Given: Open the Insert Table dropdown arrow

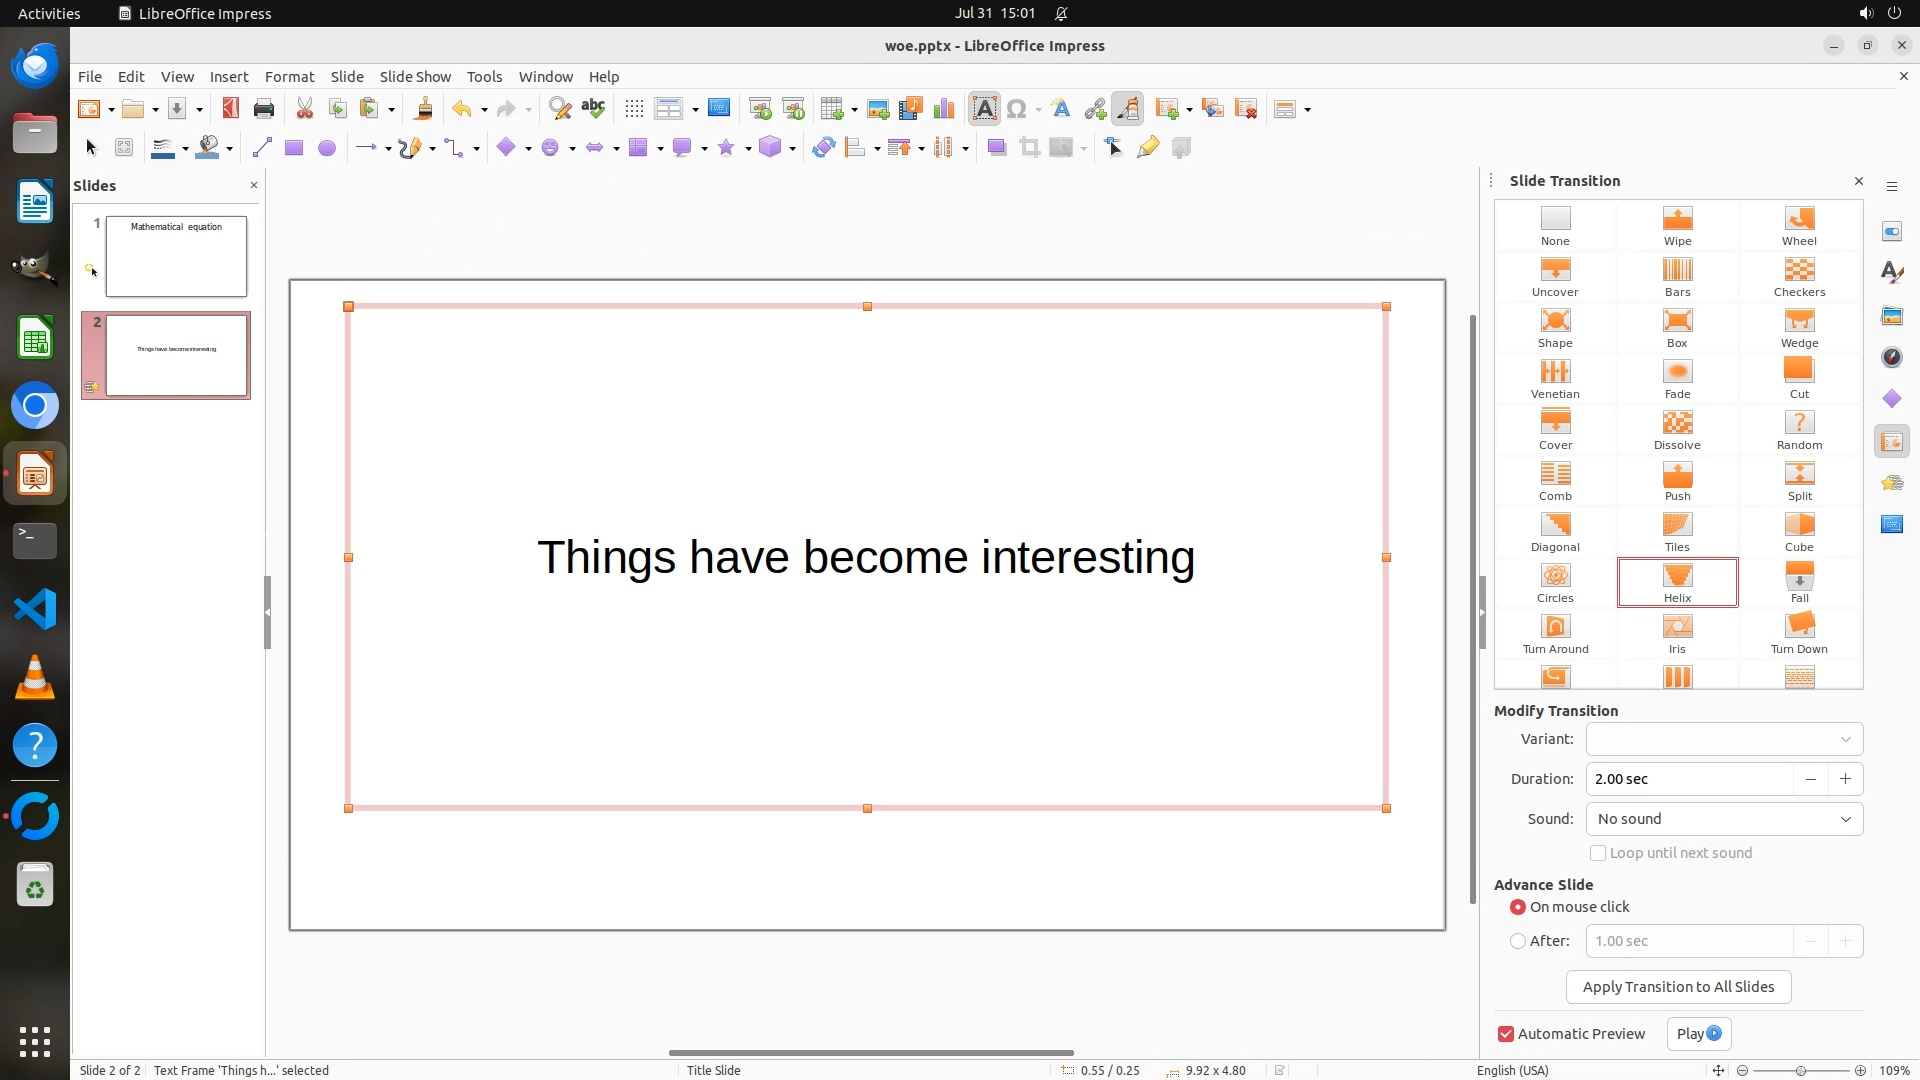Looking at the screenshot, I should pyautogui.click(x=853, y=110).
